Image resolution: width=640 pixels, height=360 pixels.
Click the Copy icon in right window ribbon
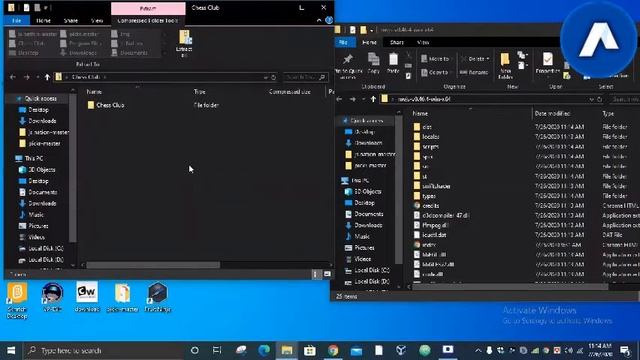[x=373, y=63]
